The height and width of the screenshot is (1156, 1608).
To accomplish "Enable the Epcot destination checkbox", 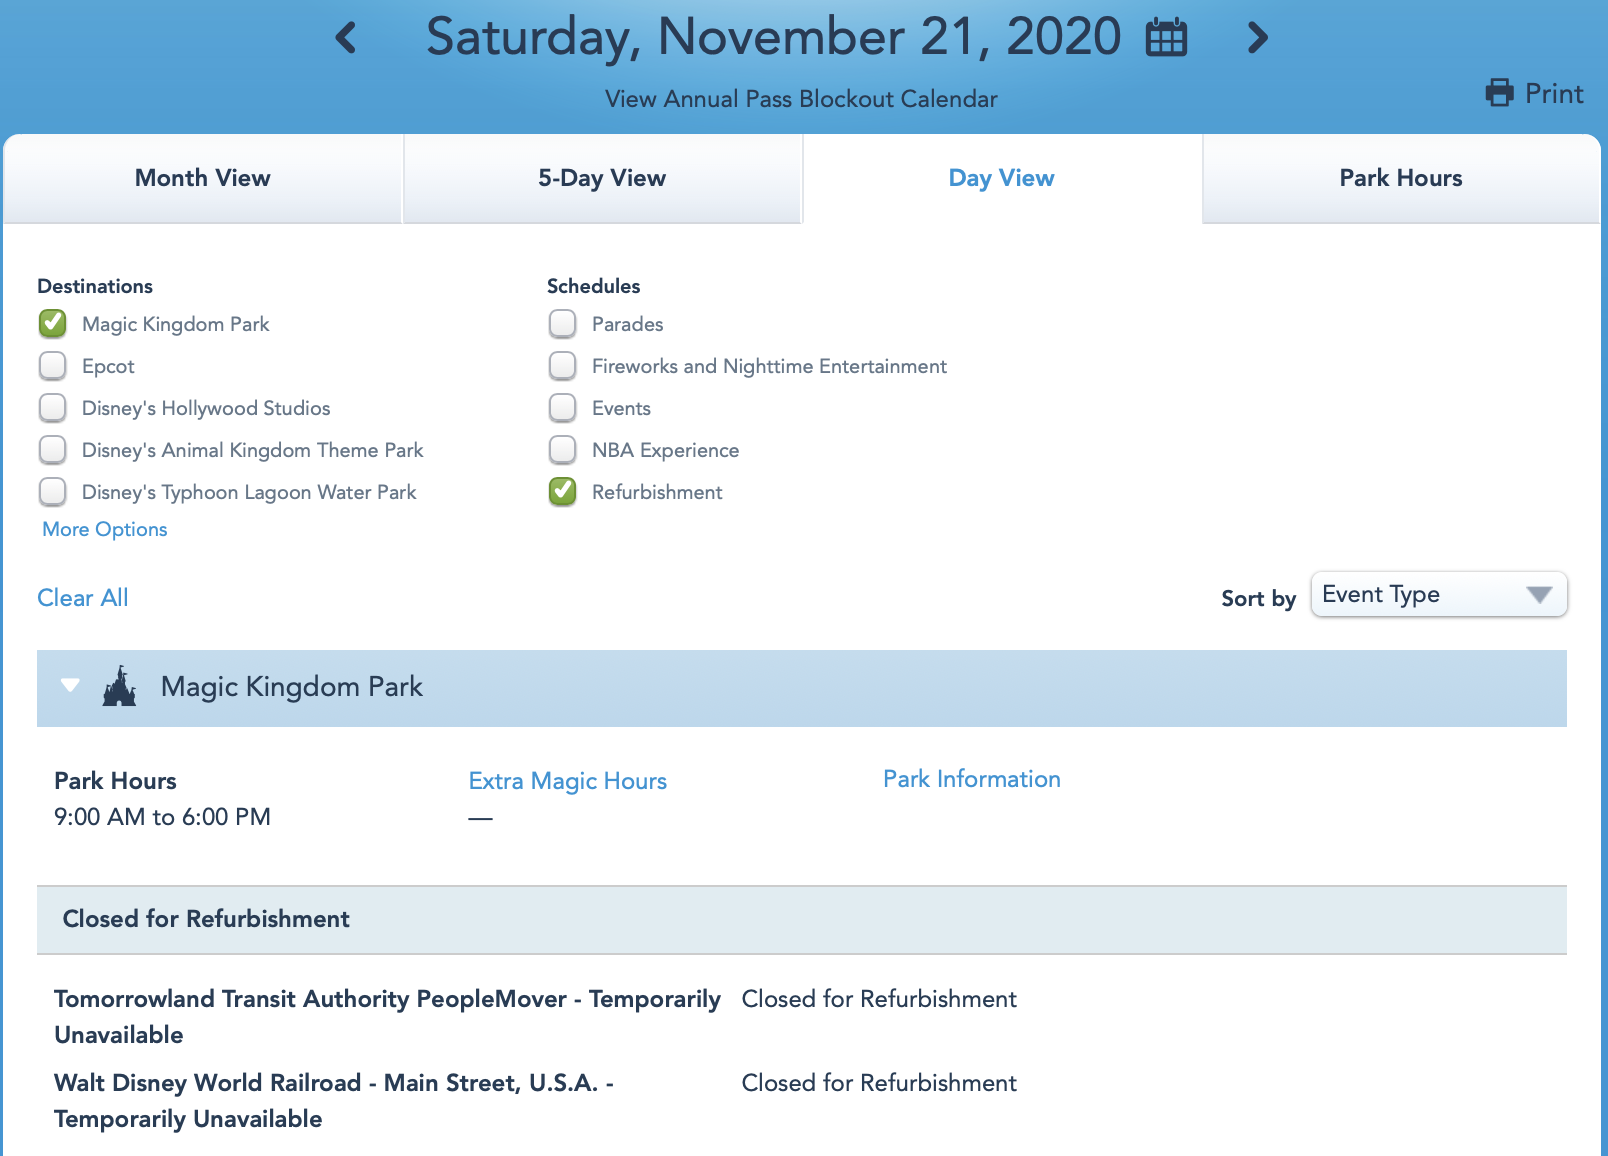I will pyautogui.click(x=53, y=366).
